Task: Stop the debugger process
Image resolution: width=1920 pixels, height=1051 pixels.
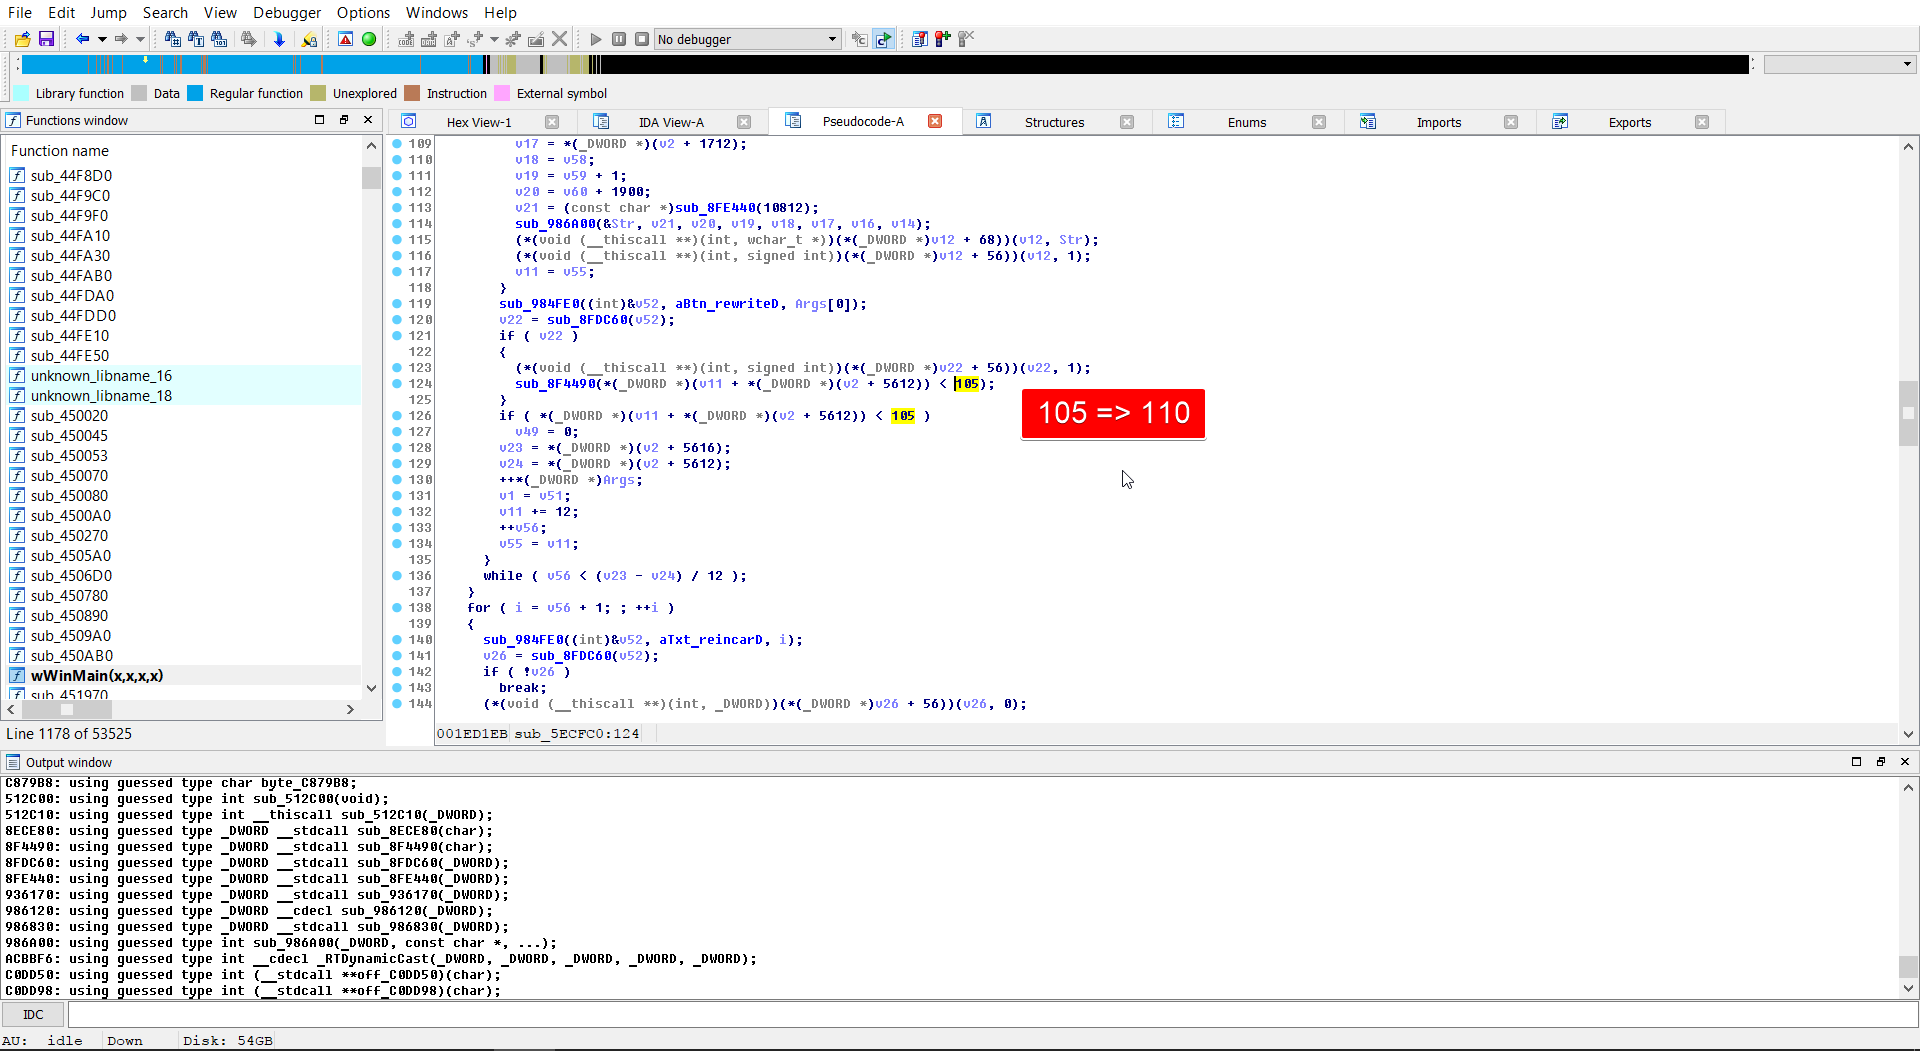Action: 642,39
